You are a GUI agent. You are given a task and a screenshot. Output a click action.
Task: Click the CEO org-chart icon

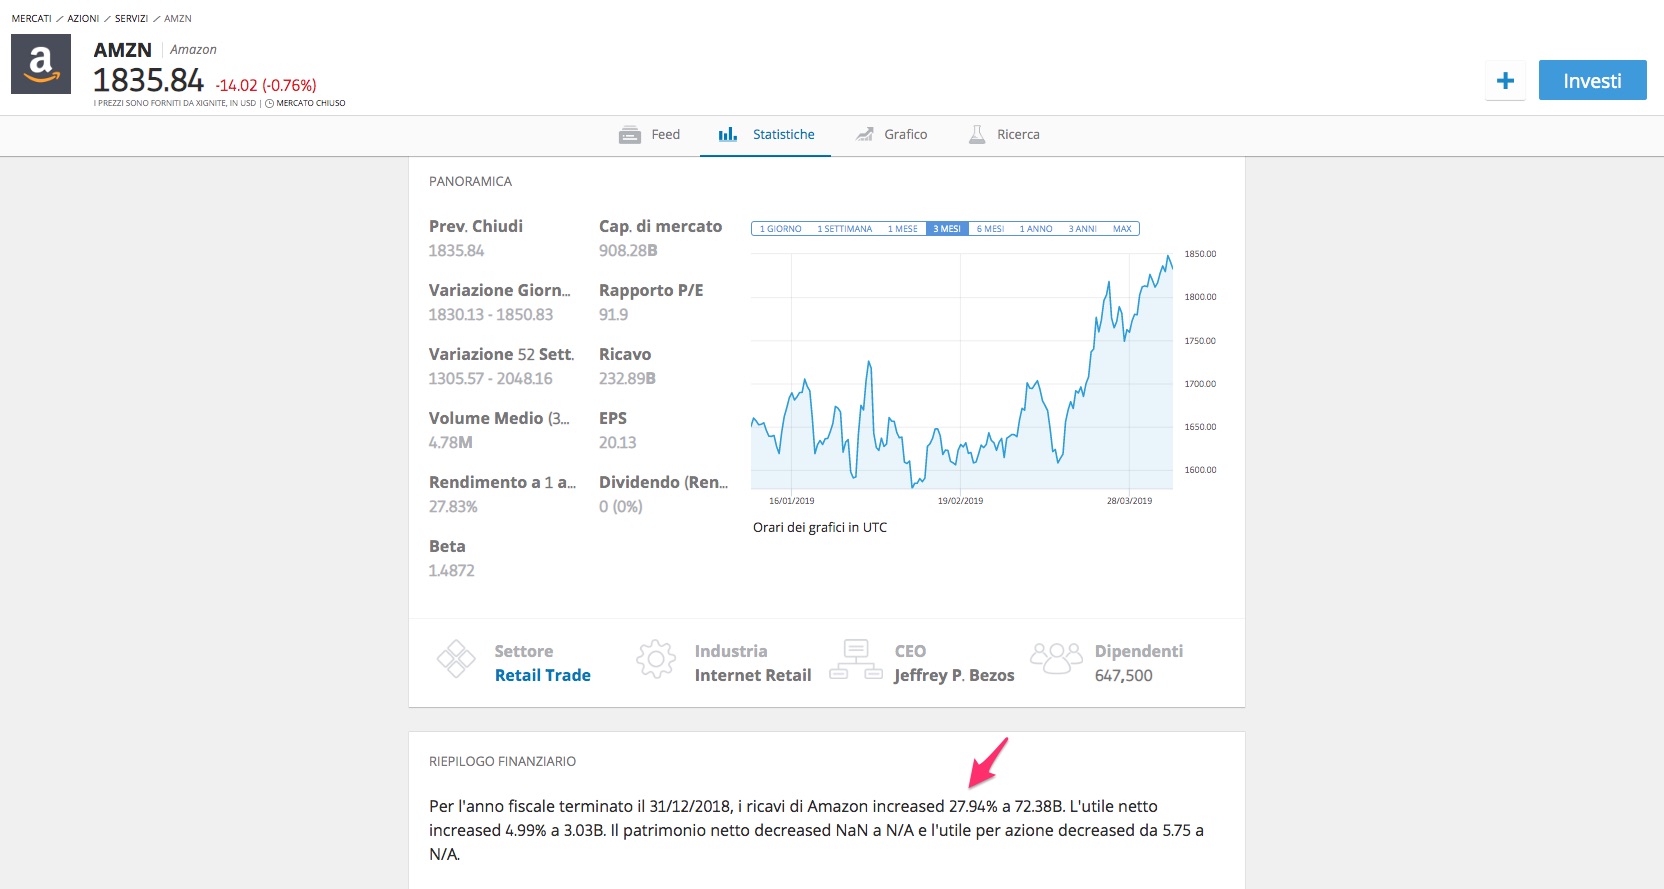point(856,660)
